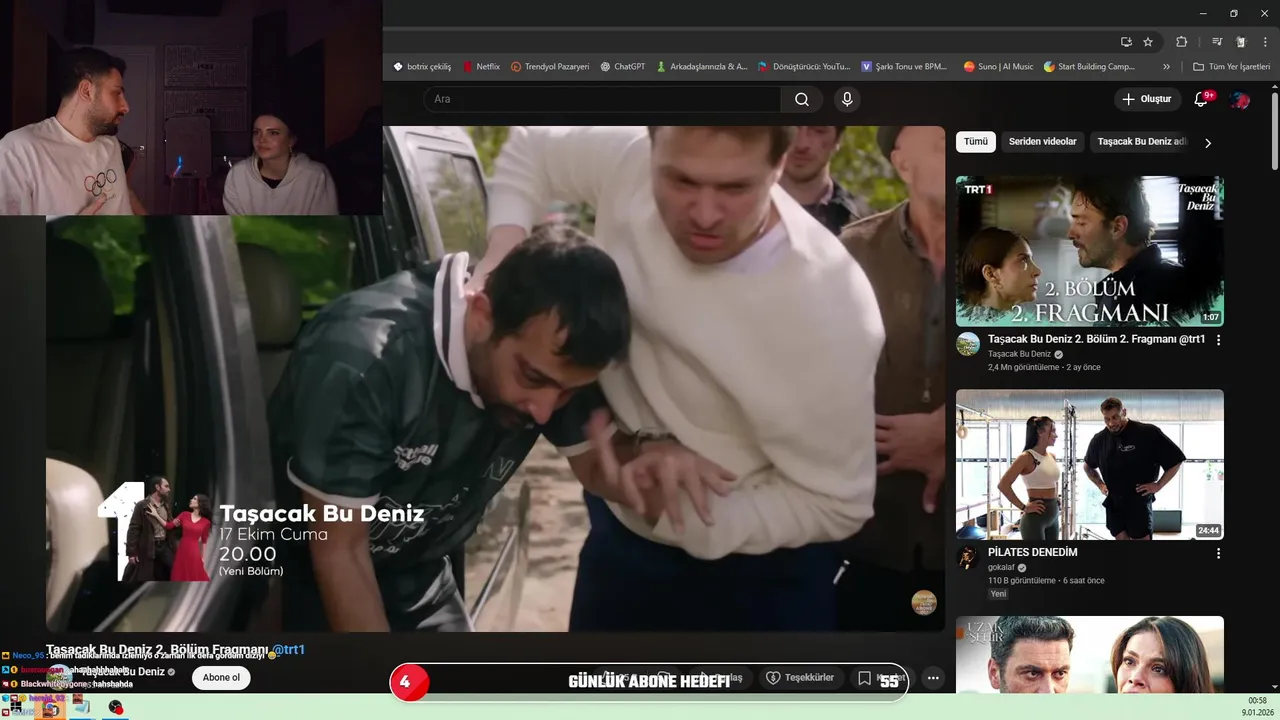Click the @trt1 mention in video title
1280x720 pixels.
pos(289,650)
